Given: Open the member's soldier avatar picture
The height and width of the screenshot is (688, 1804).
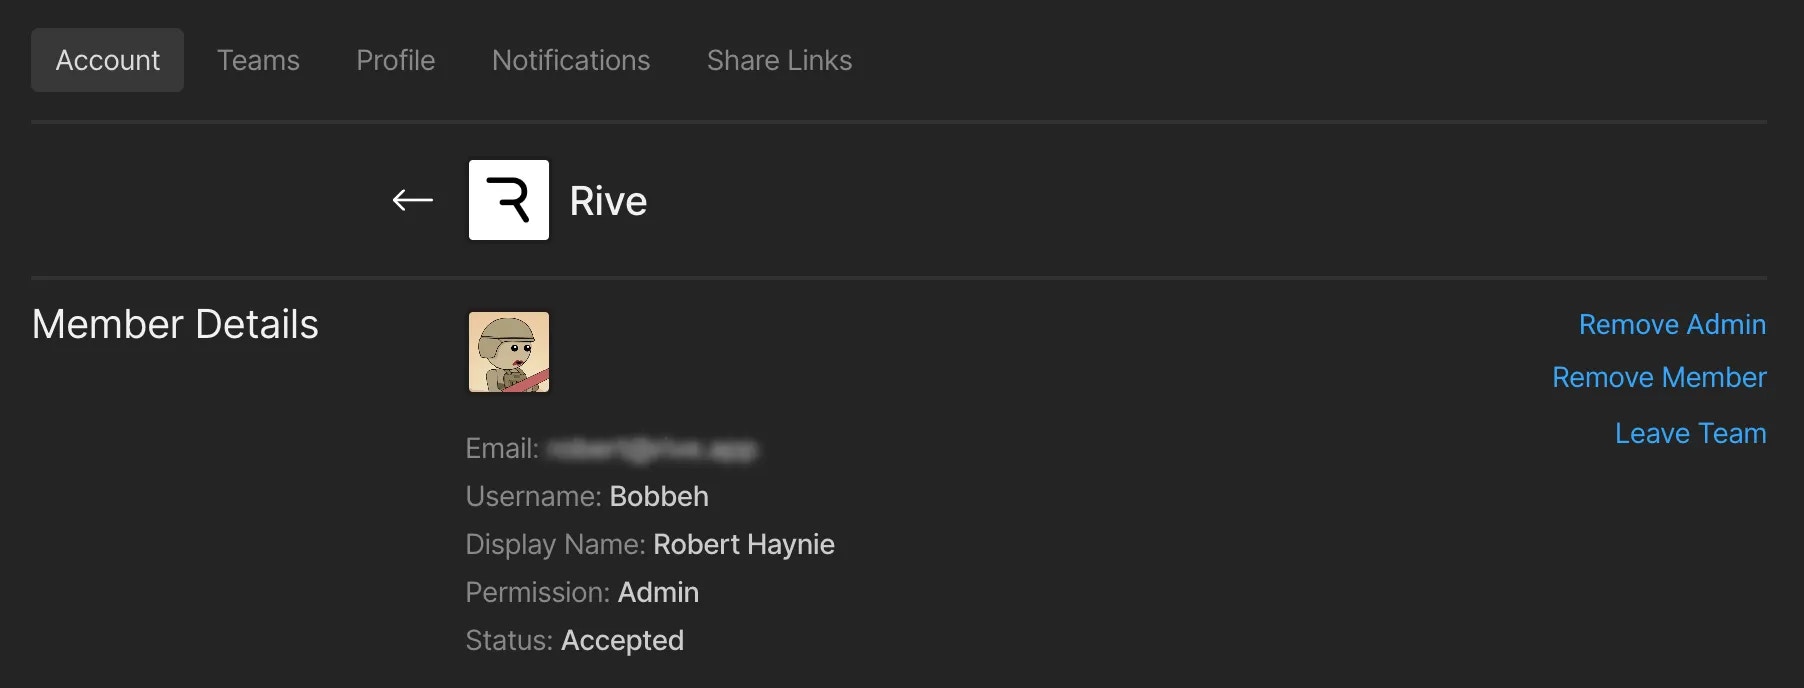Looking at the screenshot, I should point(509,352).
